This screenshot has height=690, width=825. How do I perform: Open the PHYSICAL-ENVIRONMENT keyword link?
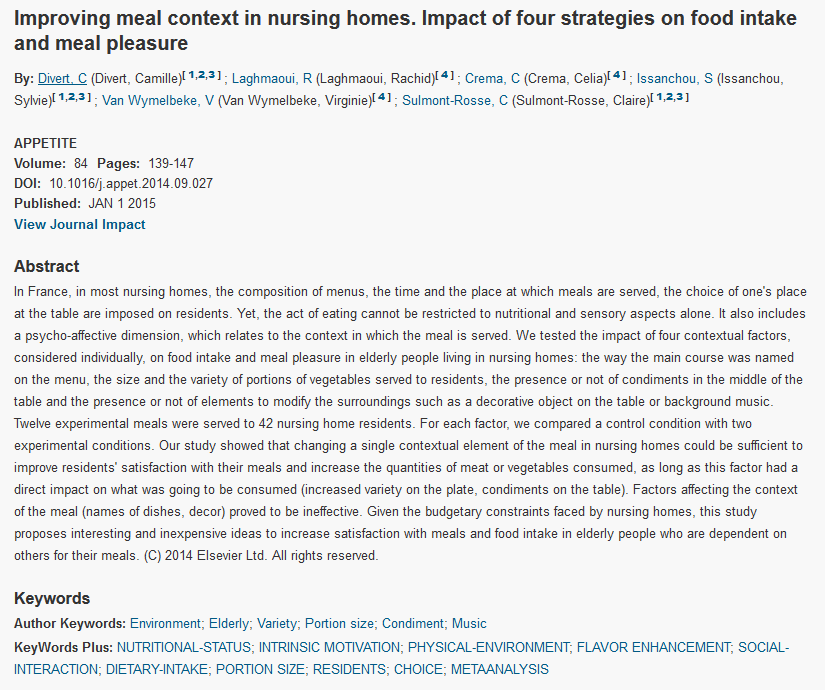coord(489,647)
